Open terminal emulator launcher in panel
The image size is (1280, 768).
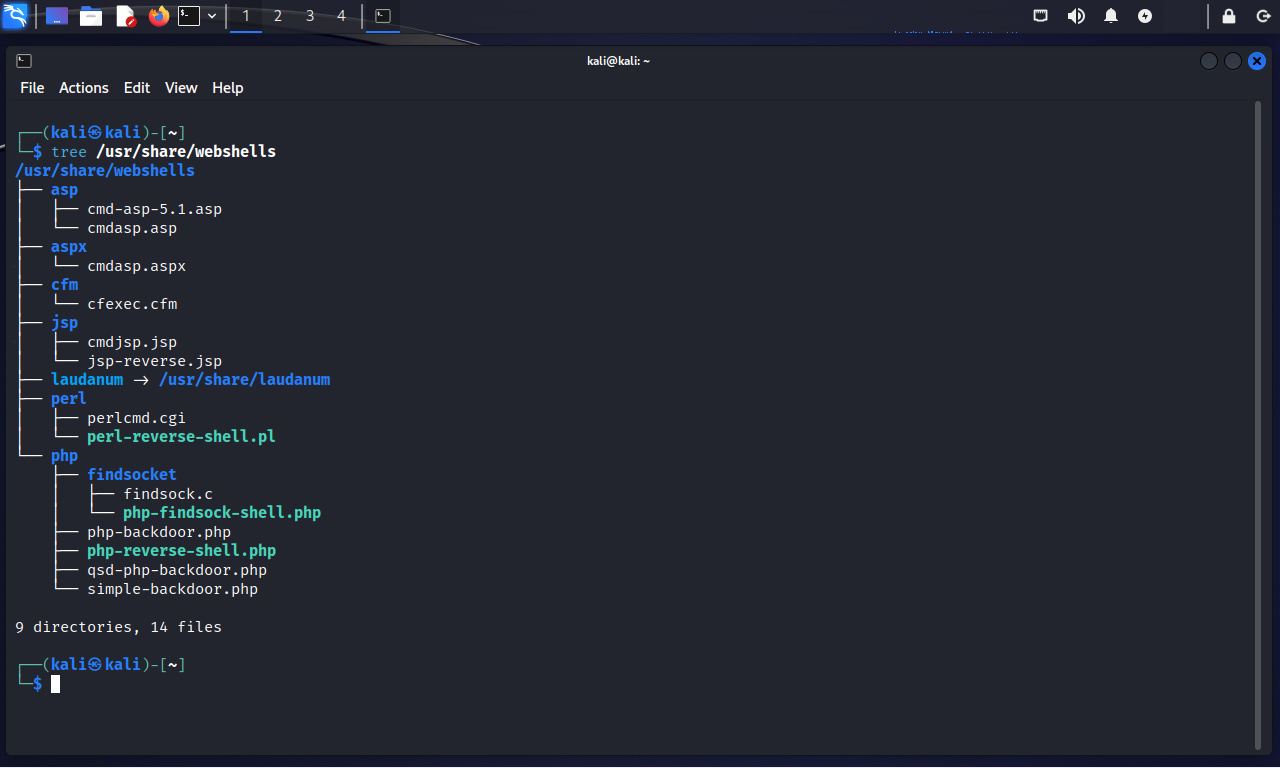[189, 16]
